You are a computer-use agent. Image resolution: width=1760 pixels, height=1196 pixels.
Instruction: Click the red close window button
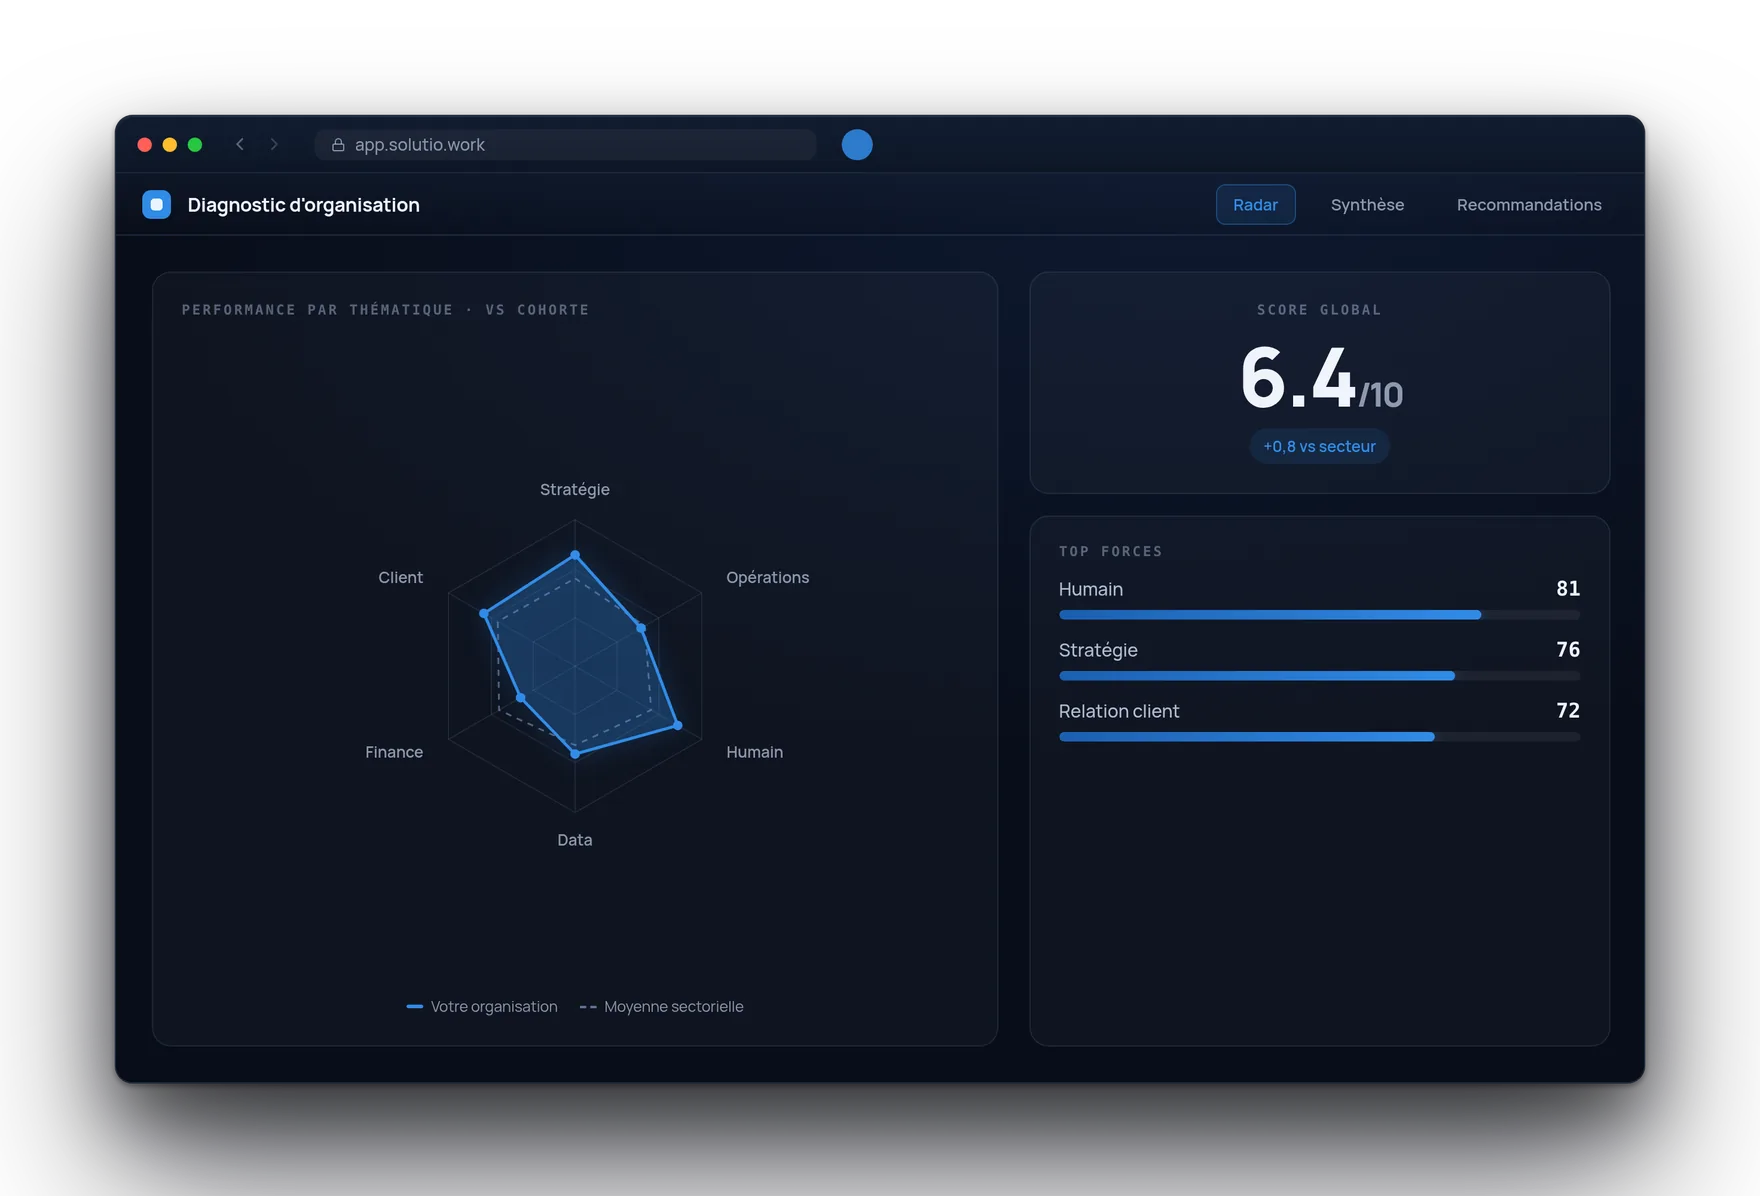click(144, 145)
